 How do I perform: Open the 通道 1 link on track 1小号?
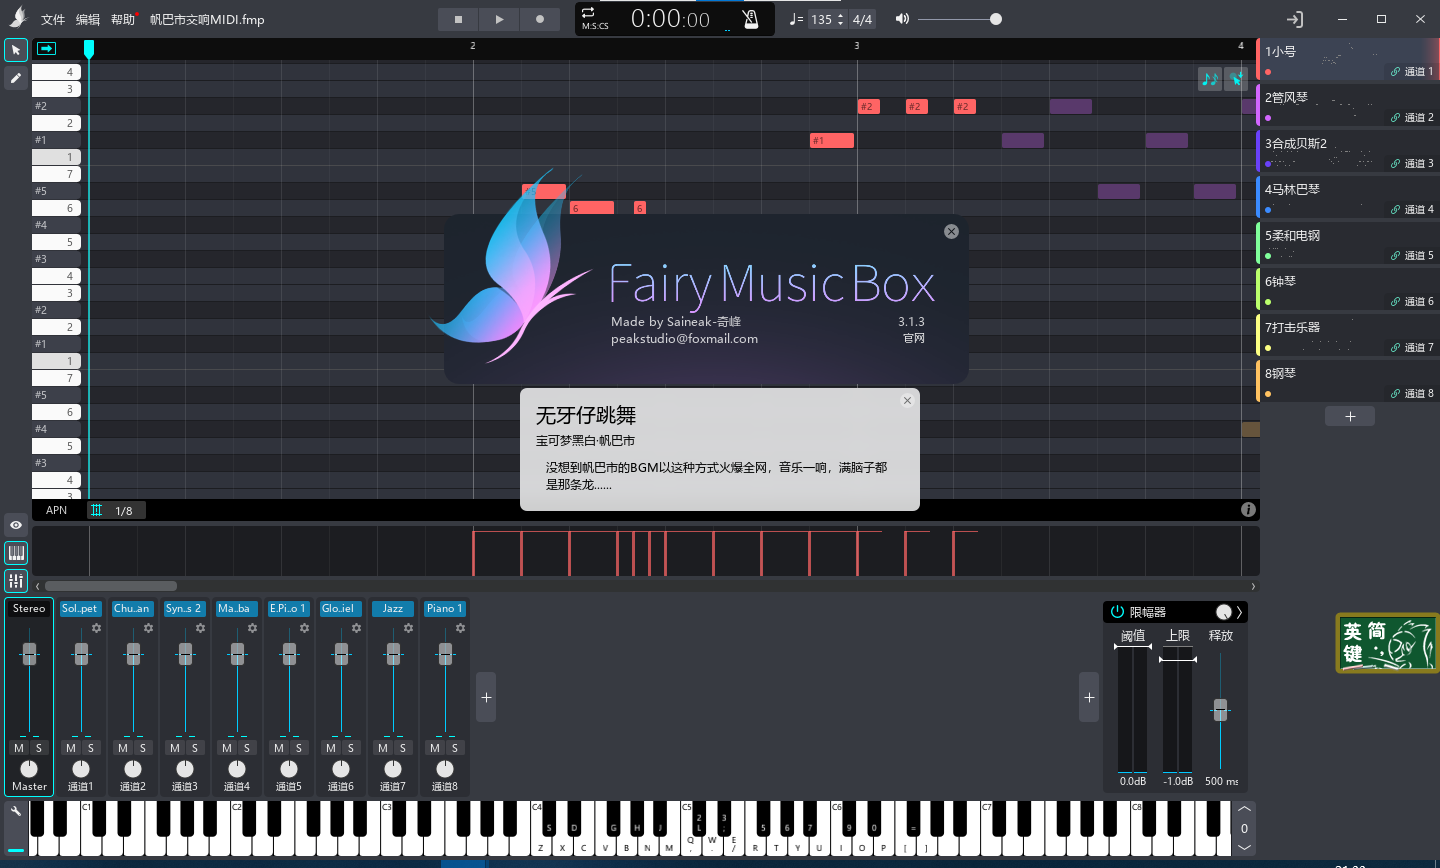(x=1412, y=72)
